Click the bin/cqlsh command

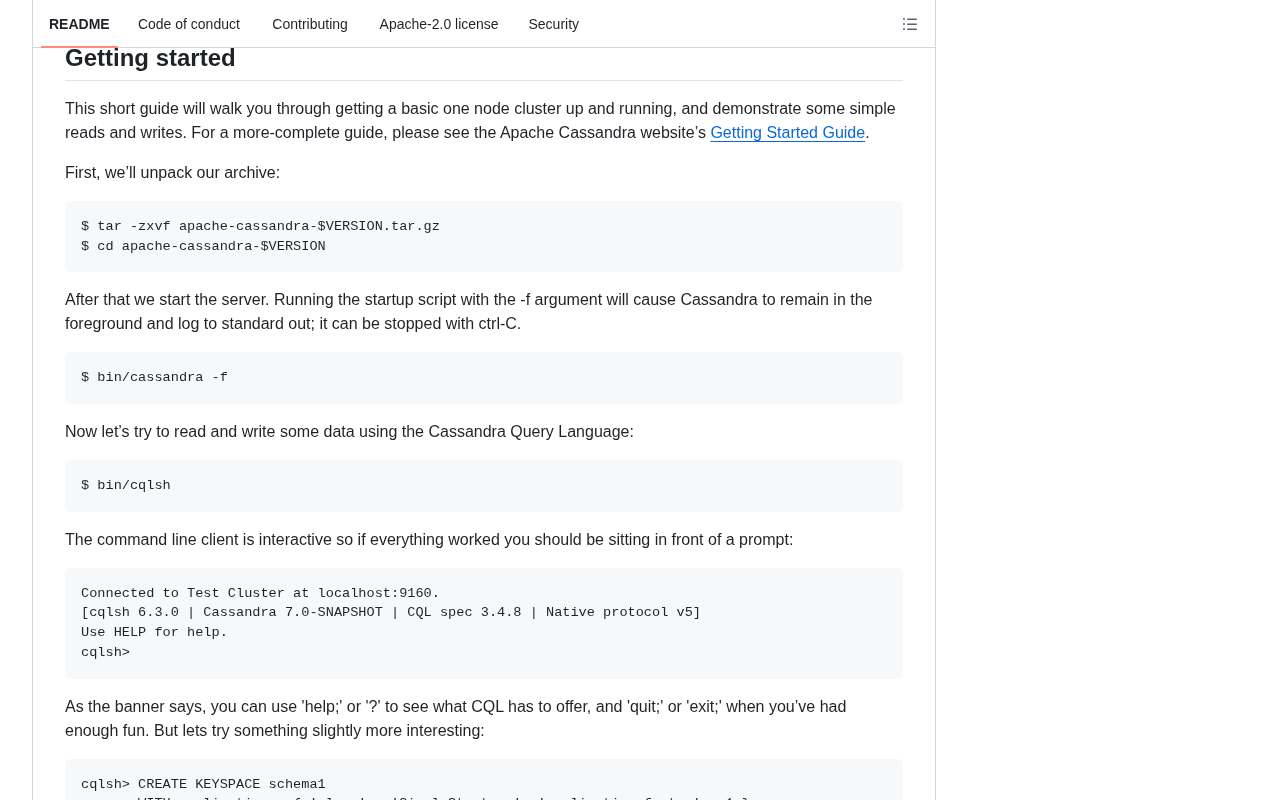pos(126,486)
